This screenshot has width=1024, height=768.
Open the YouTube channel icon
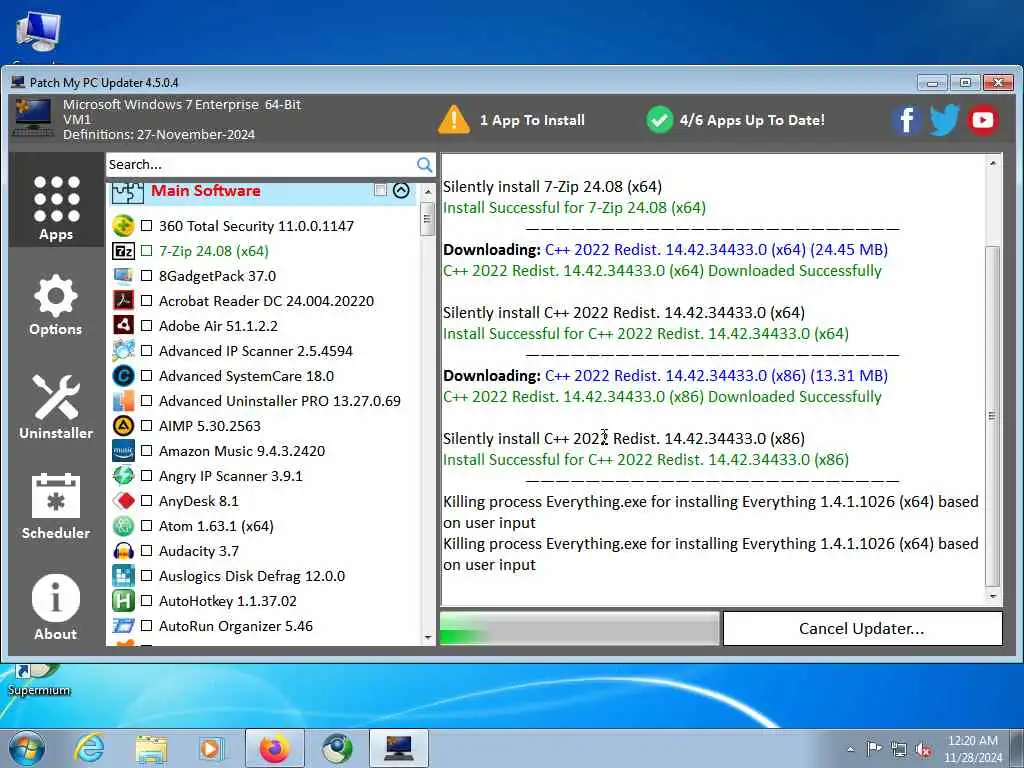point(983,120)
